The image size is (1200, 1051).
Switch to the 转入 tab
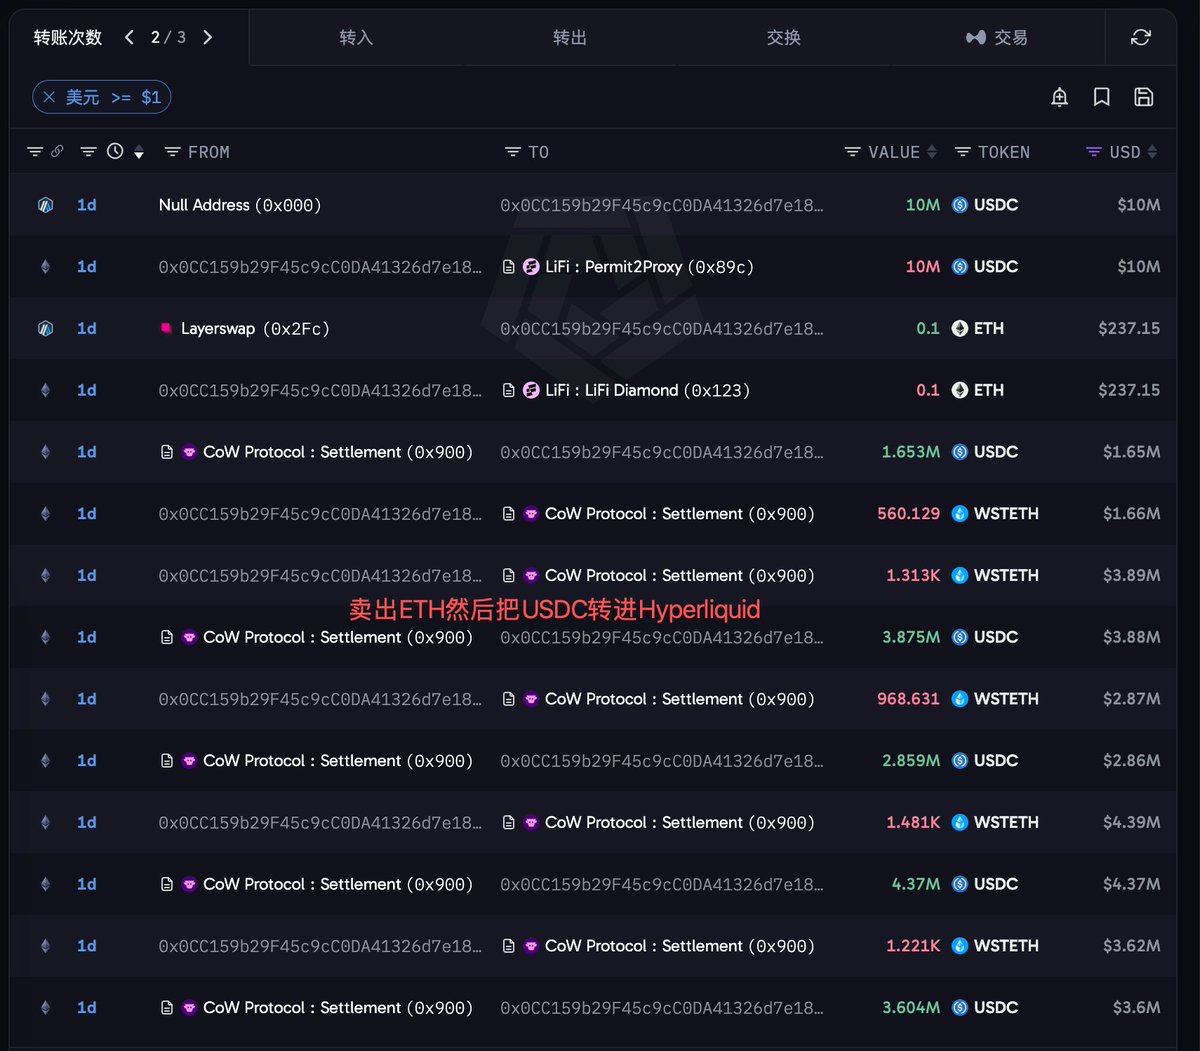[x=356, y=38]
